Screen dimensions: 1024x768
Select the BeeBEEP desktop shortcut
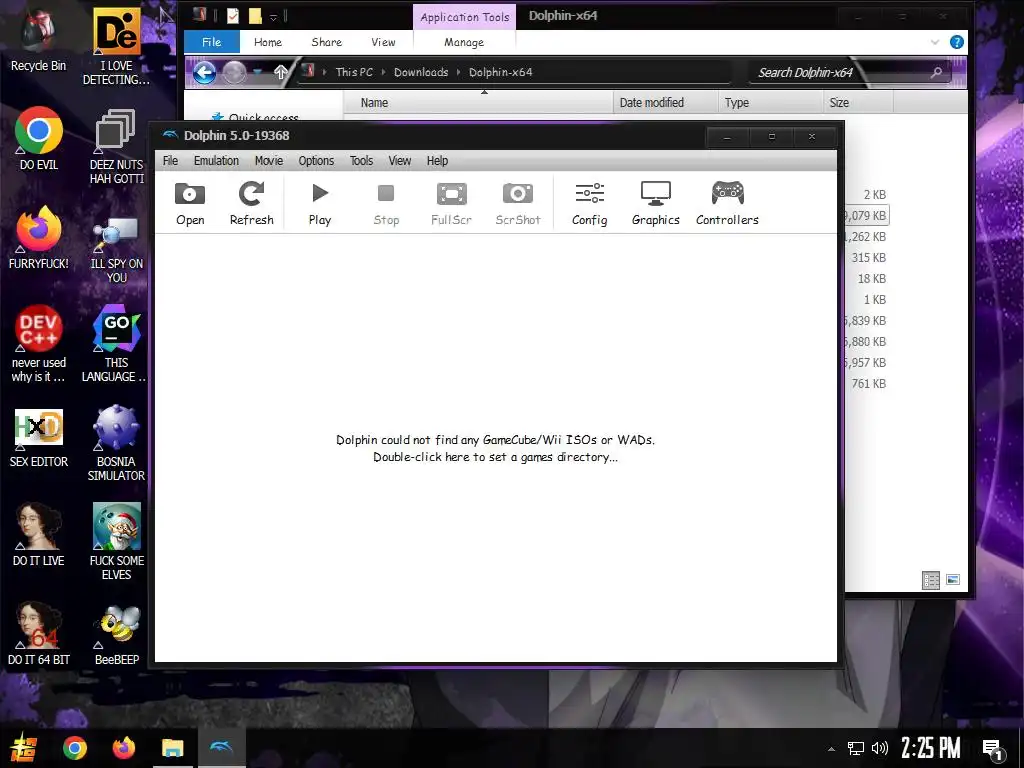(x=116, y=633)
